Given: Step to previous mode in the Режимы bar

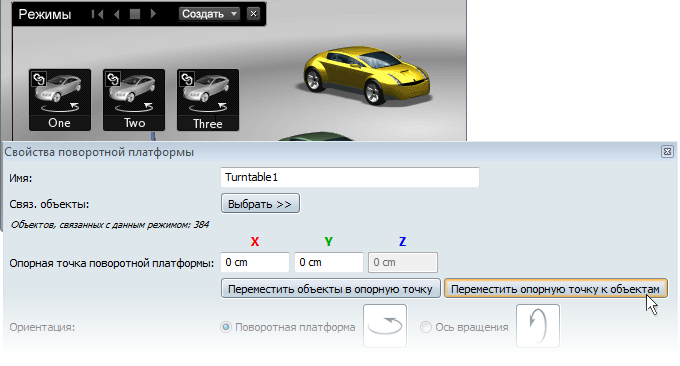Looking at the screenshot, I should tap(116, 14).
